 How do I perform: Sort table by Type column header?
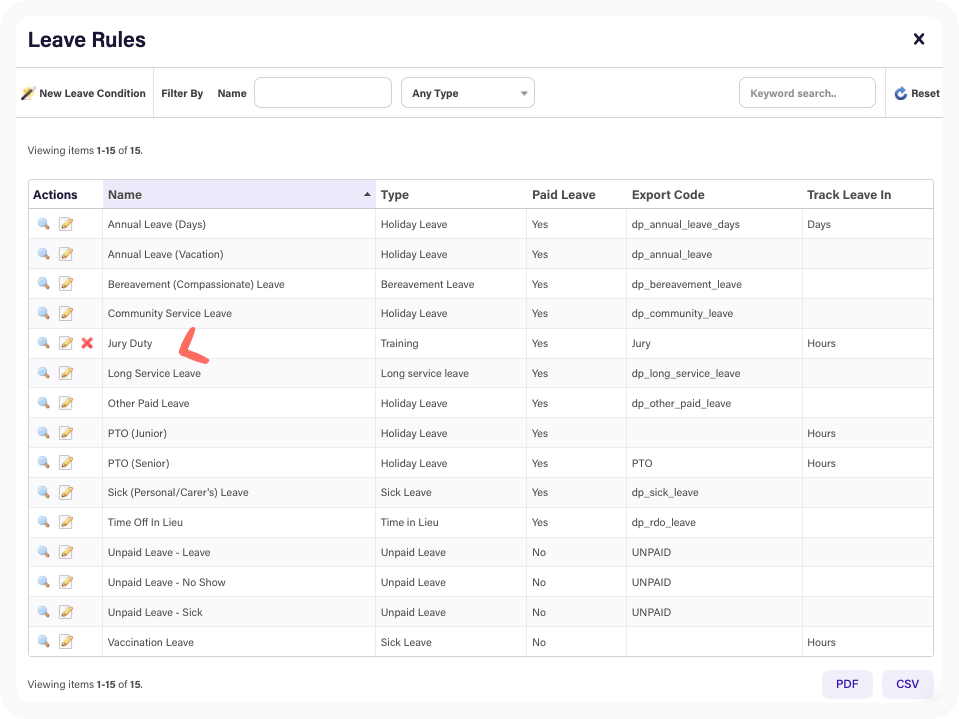click(451, 194)
